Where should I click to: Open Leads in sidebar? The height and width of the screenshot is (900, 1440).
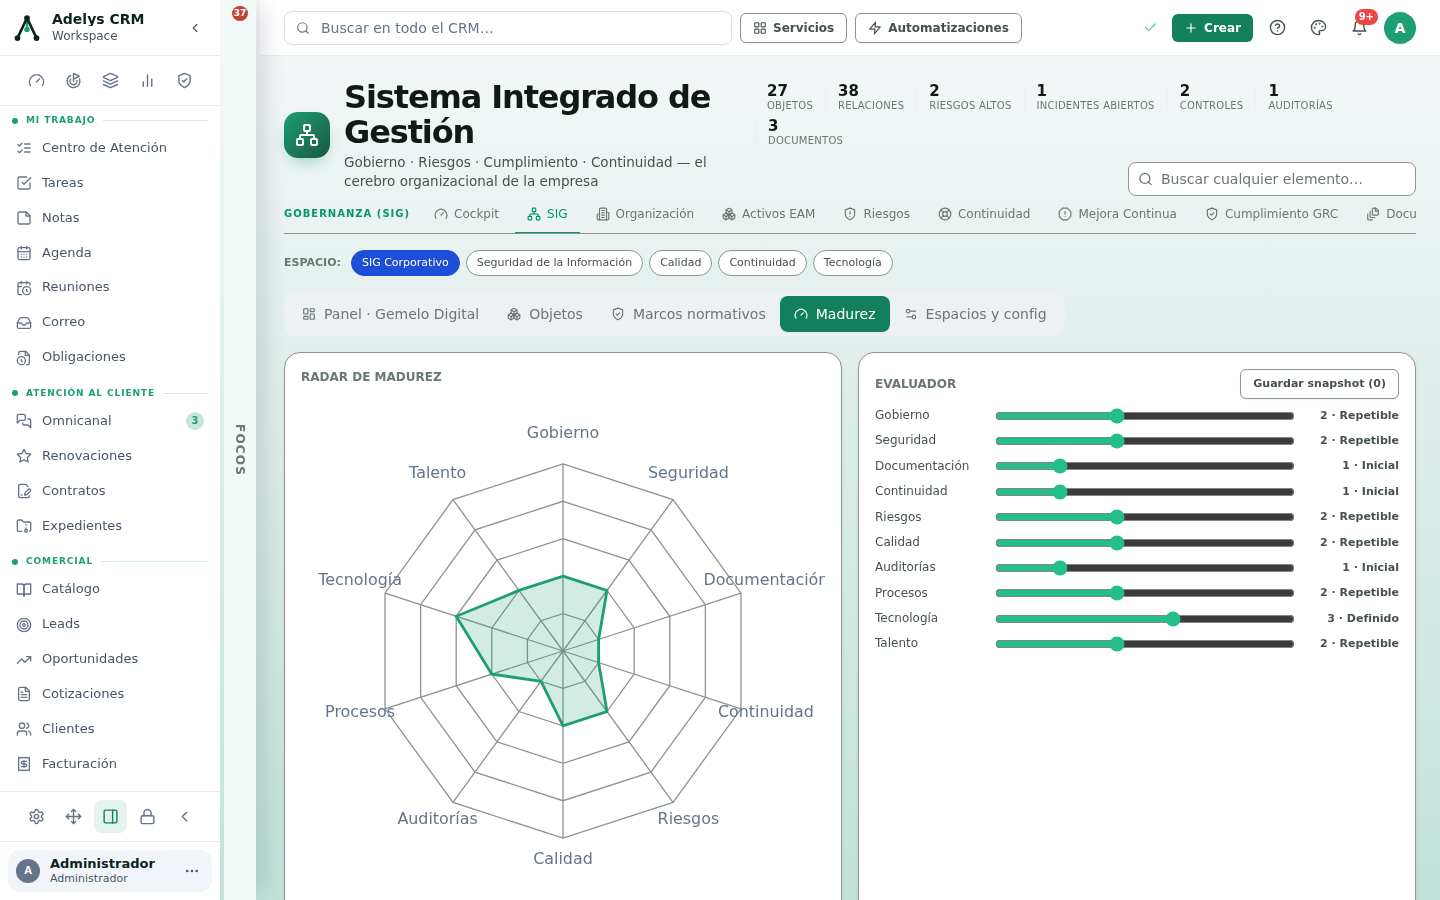[x=110, y=624]
